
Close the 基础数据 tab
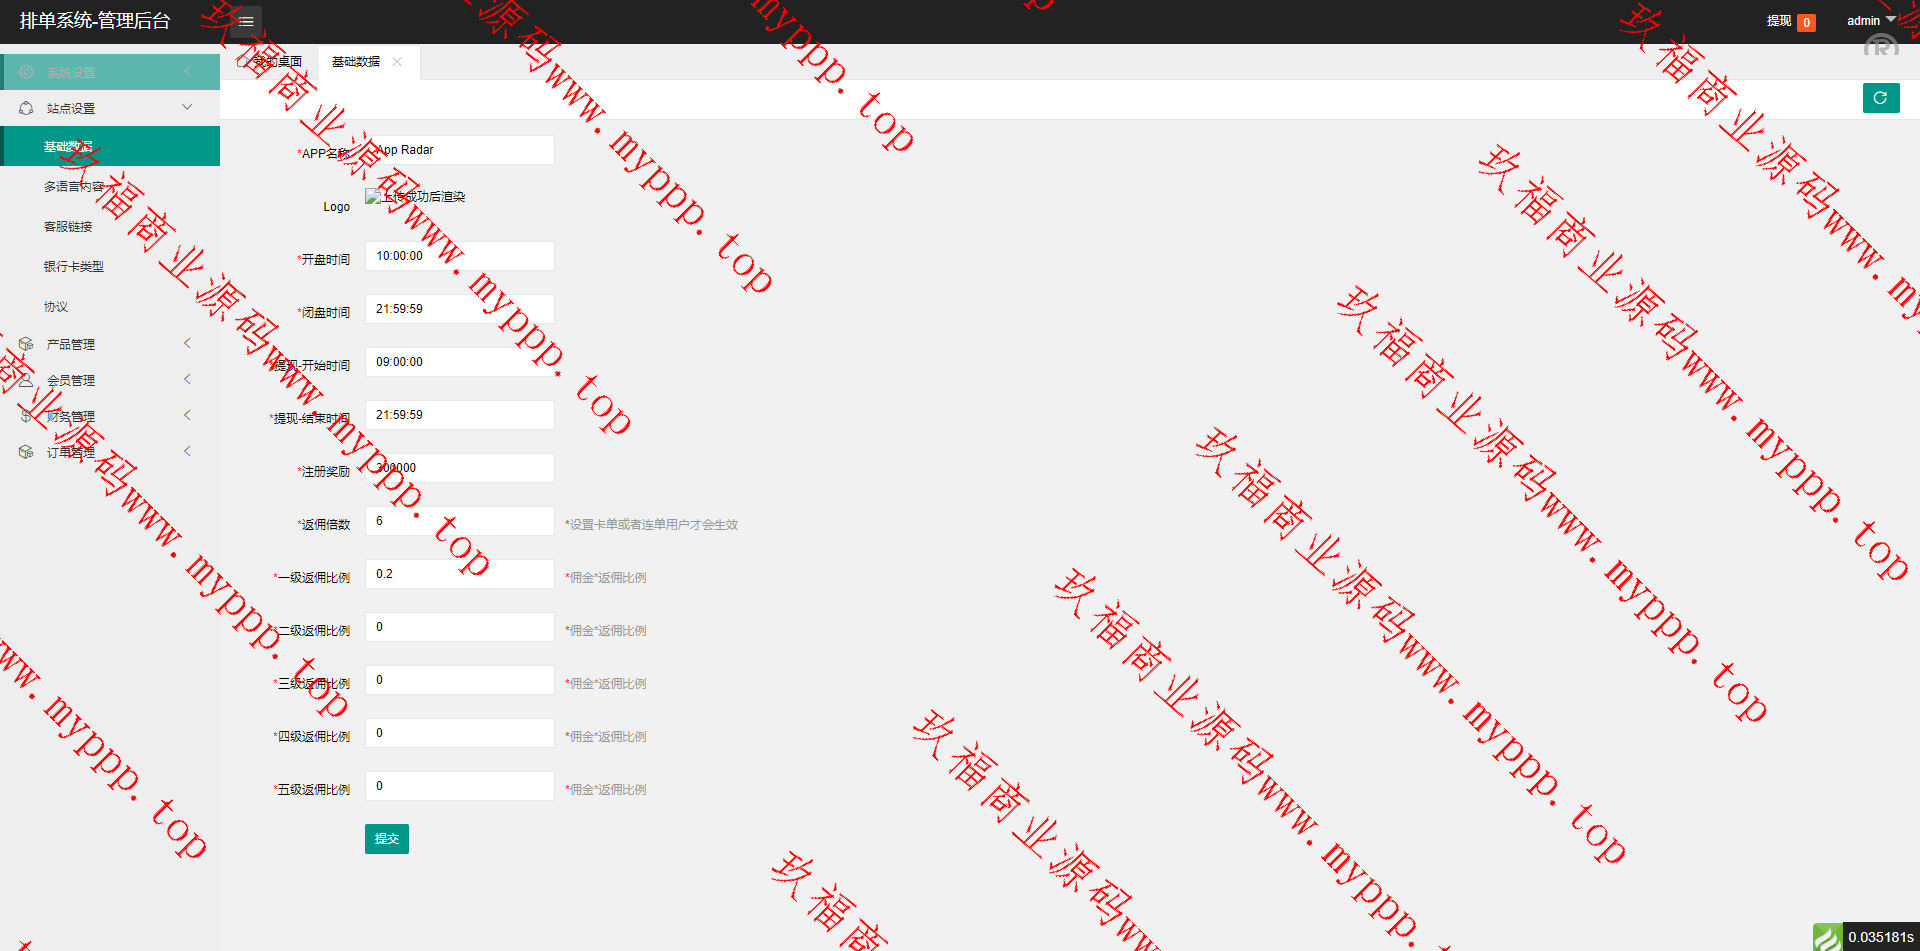coord(397,62)
